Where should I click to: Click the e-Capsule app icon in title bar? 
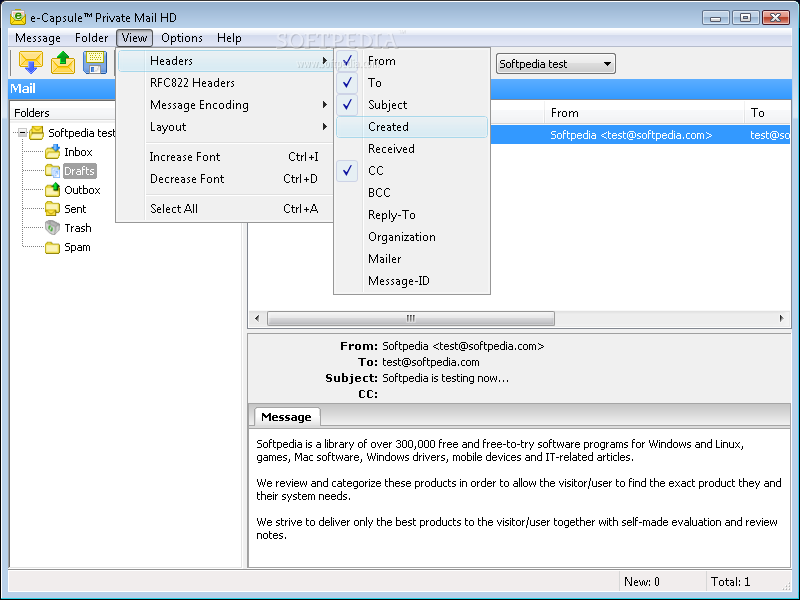18,17
